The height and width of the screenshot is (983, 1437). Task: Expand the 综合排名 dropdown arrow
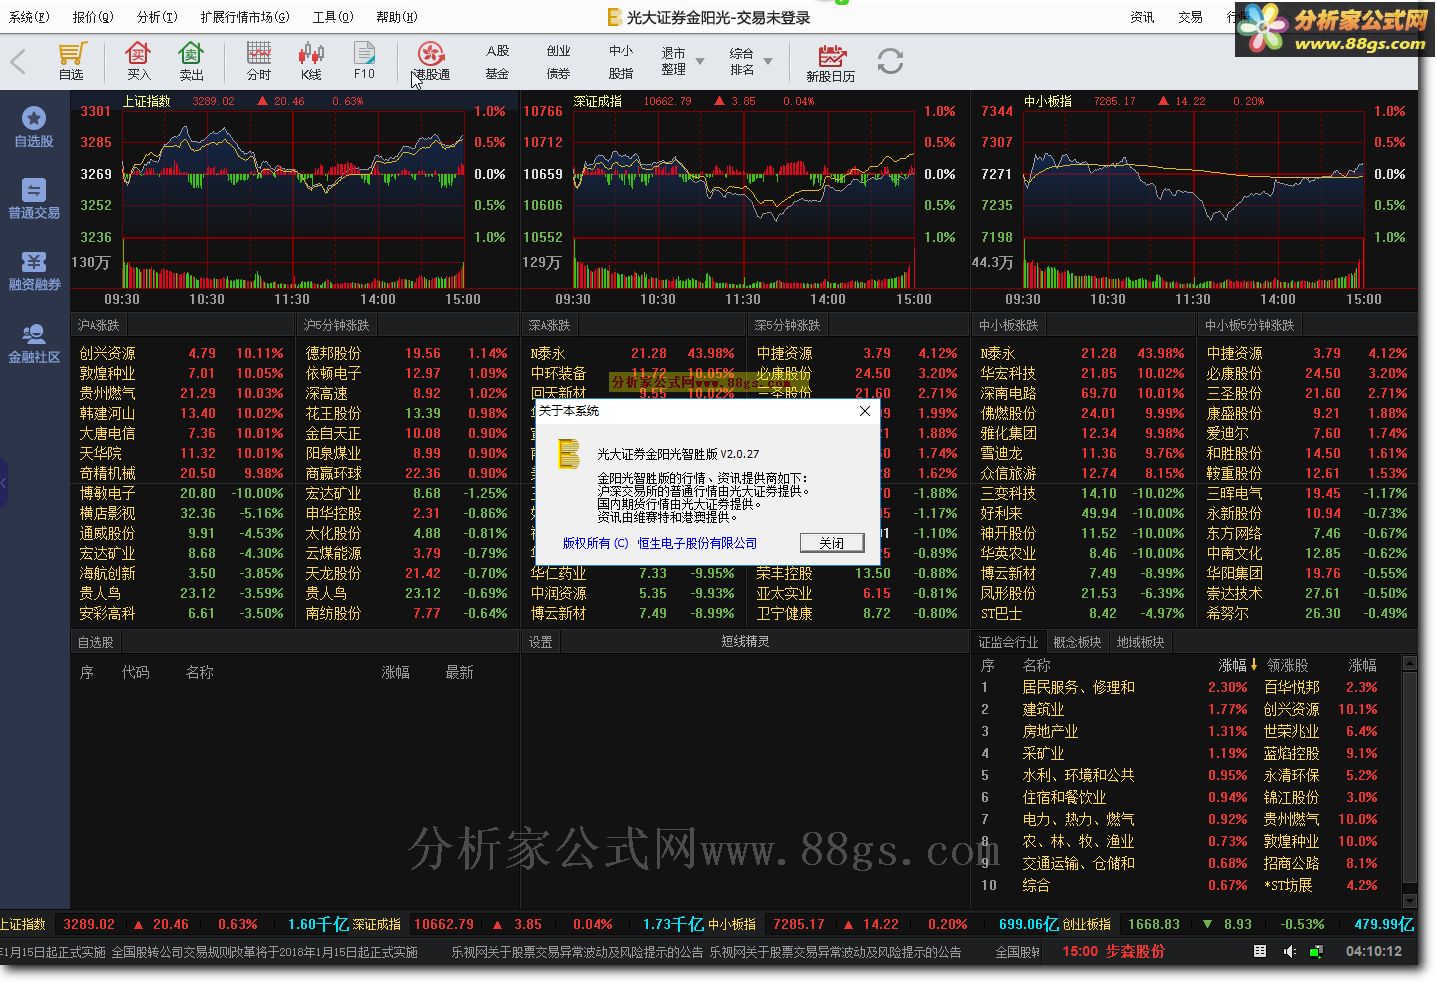click(x=768, y=61)
